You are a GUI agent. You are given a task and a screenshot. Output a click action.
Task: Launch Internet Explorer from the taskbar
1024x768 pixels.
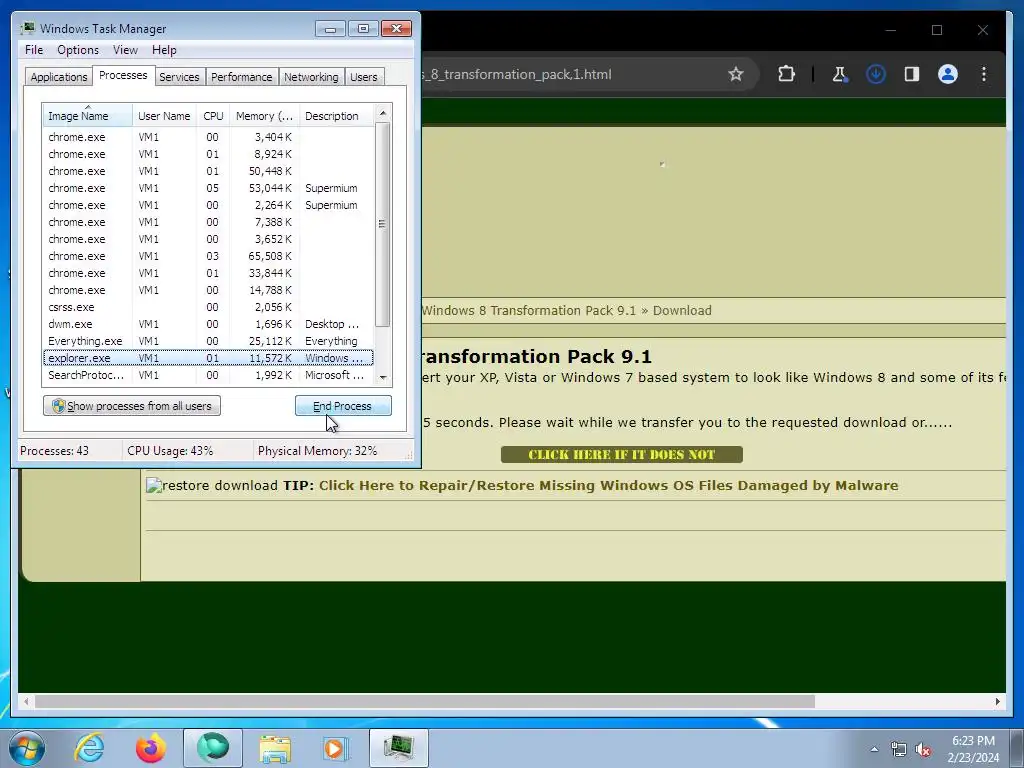click(x=89, y=748)
